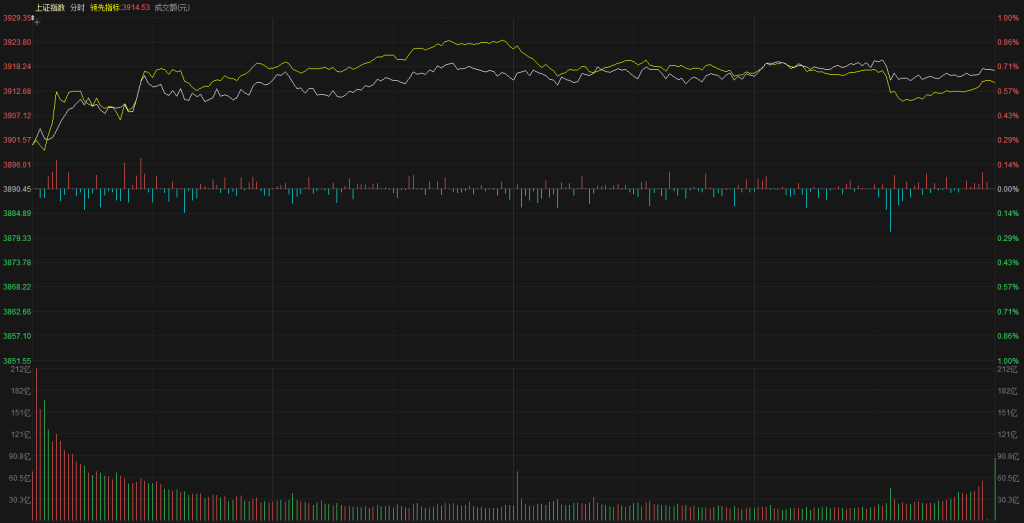The height and width of the screenshot is (523, 1024).
Task: Click the left 212亿 volume axis label
Action: (x=19, y=370)
